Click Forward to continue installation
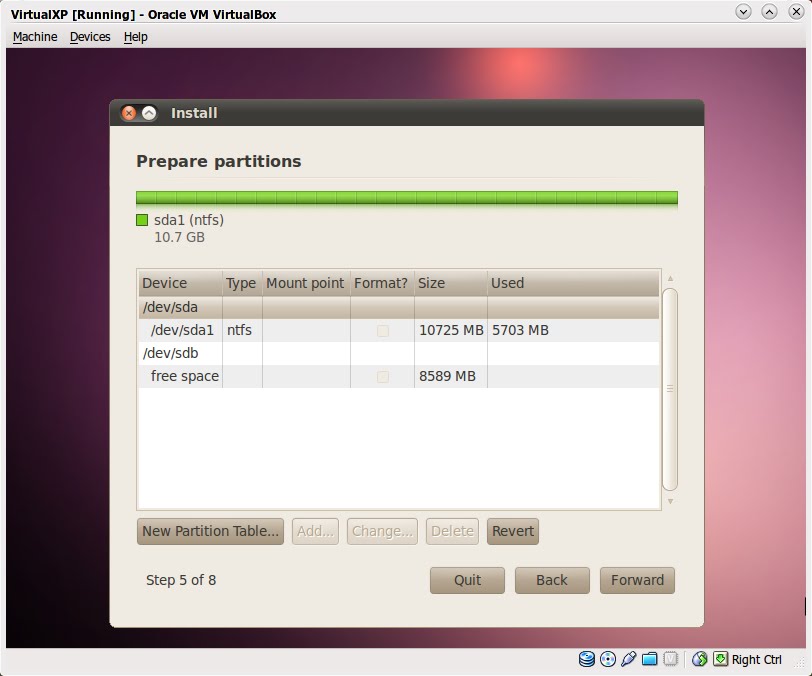This screenshot has width=812, height=676. [637, 580]
